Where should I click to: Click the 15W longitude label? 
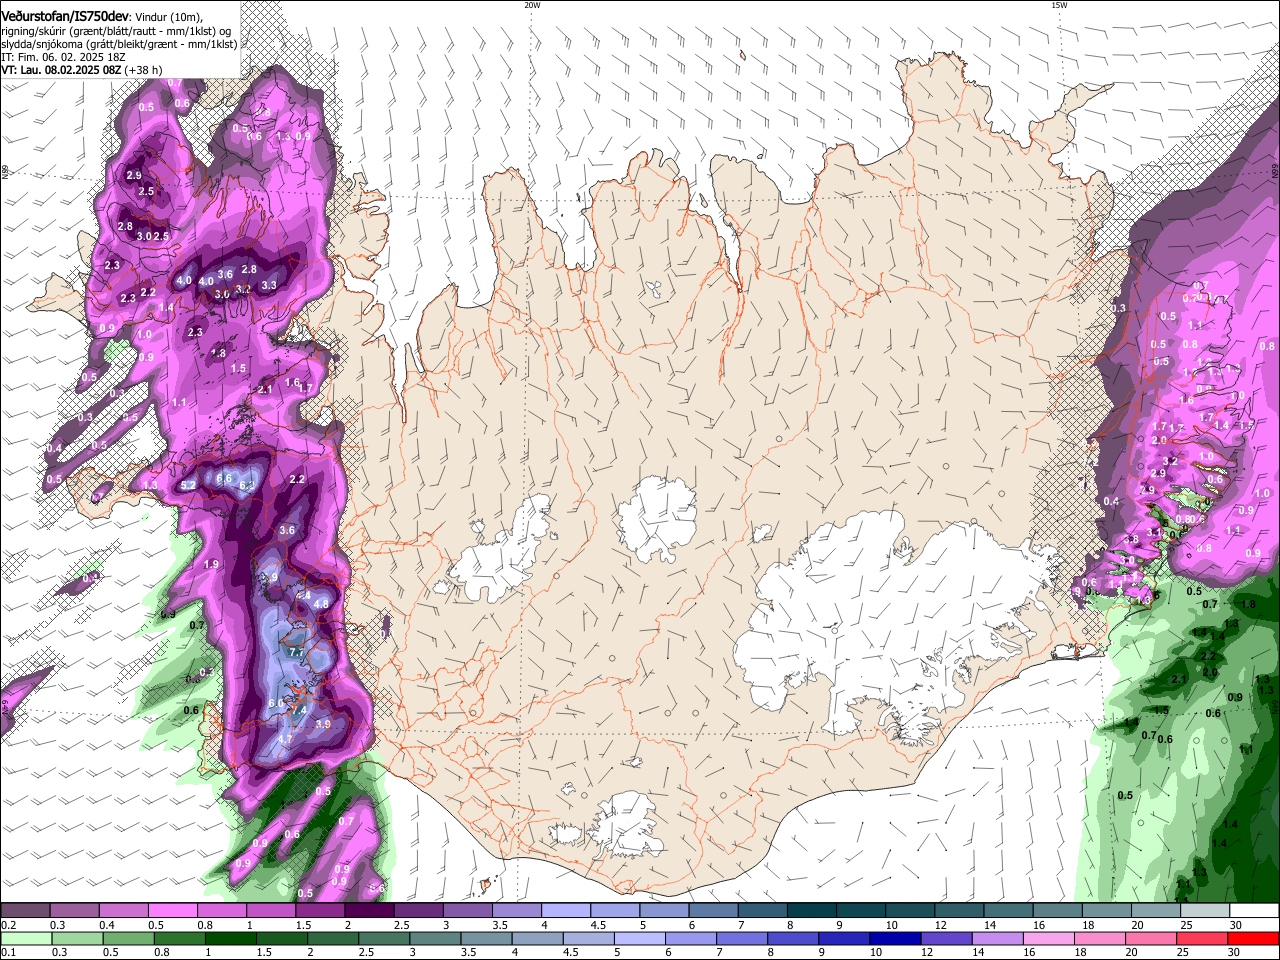(1059, 5)
